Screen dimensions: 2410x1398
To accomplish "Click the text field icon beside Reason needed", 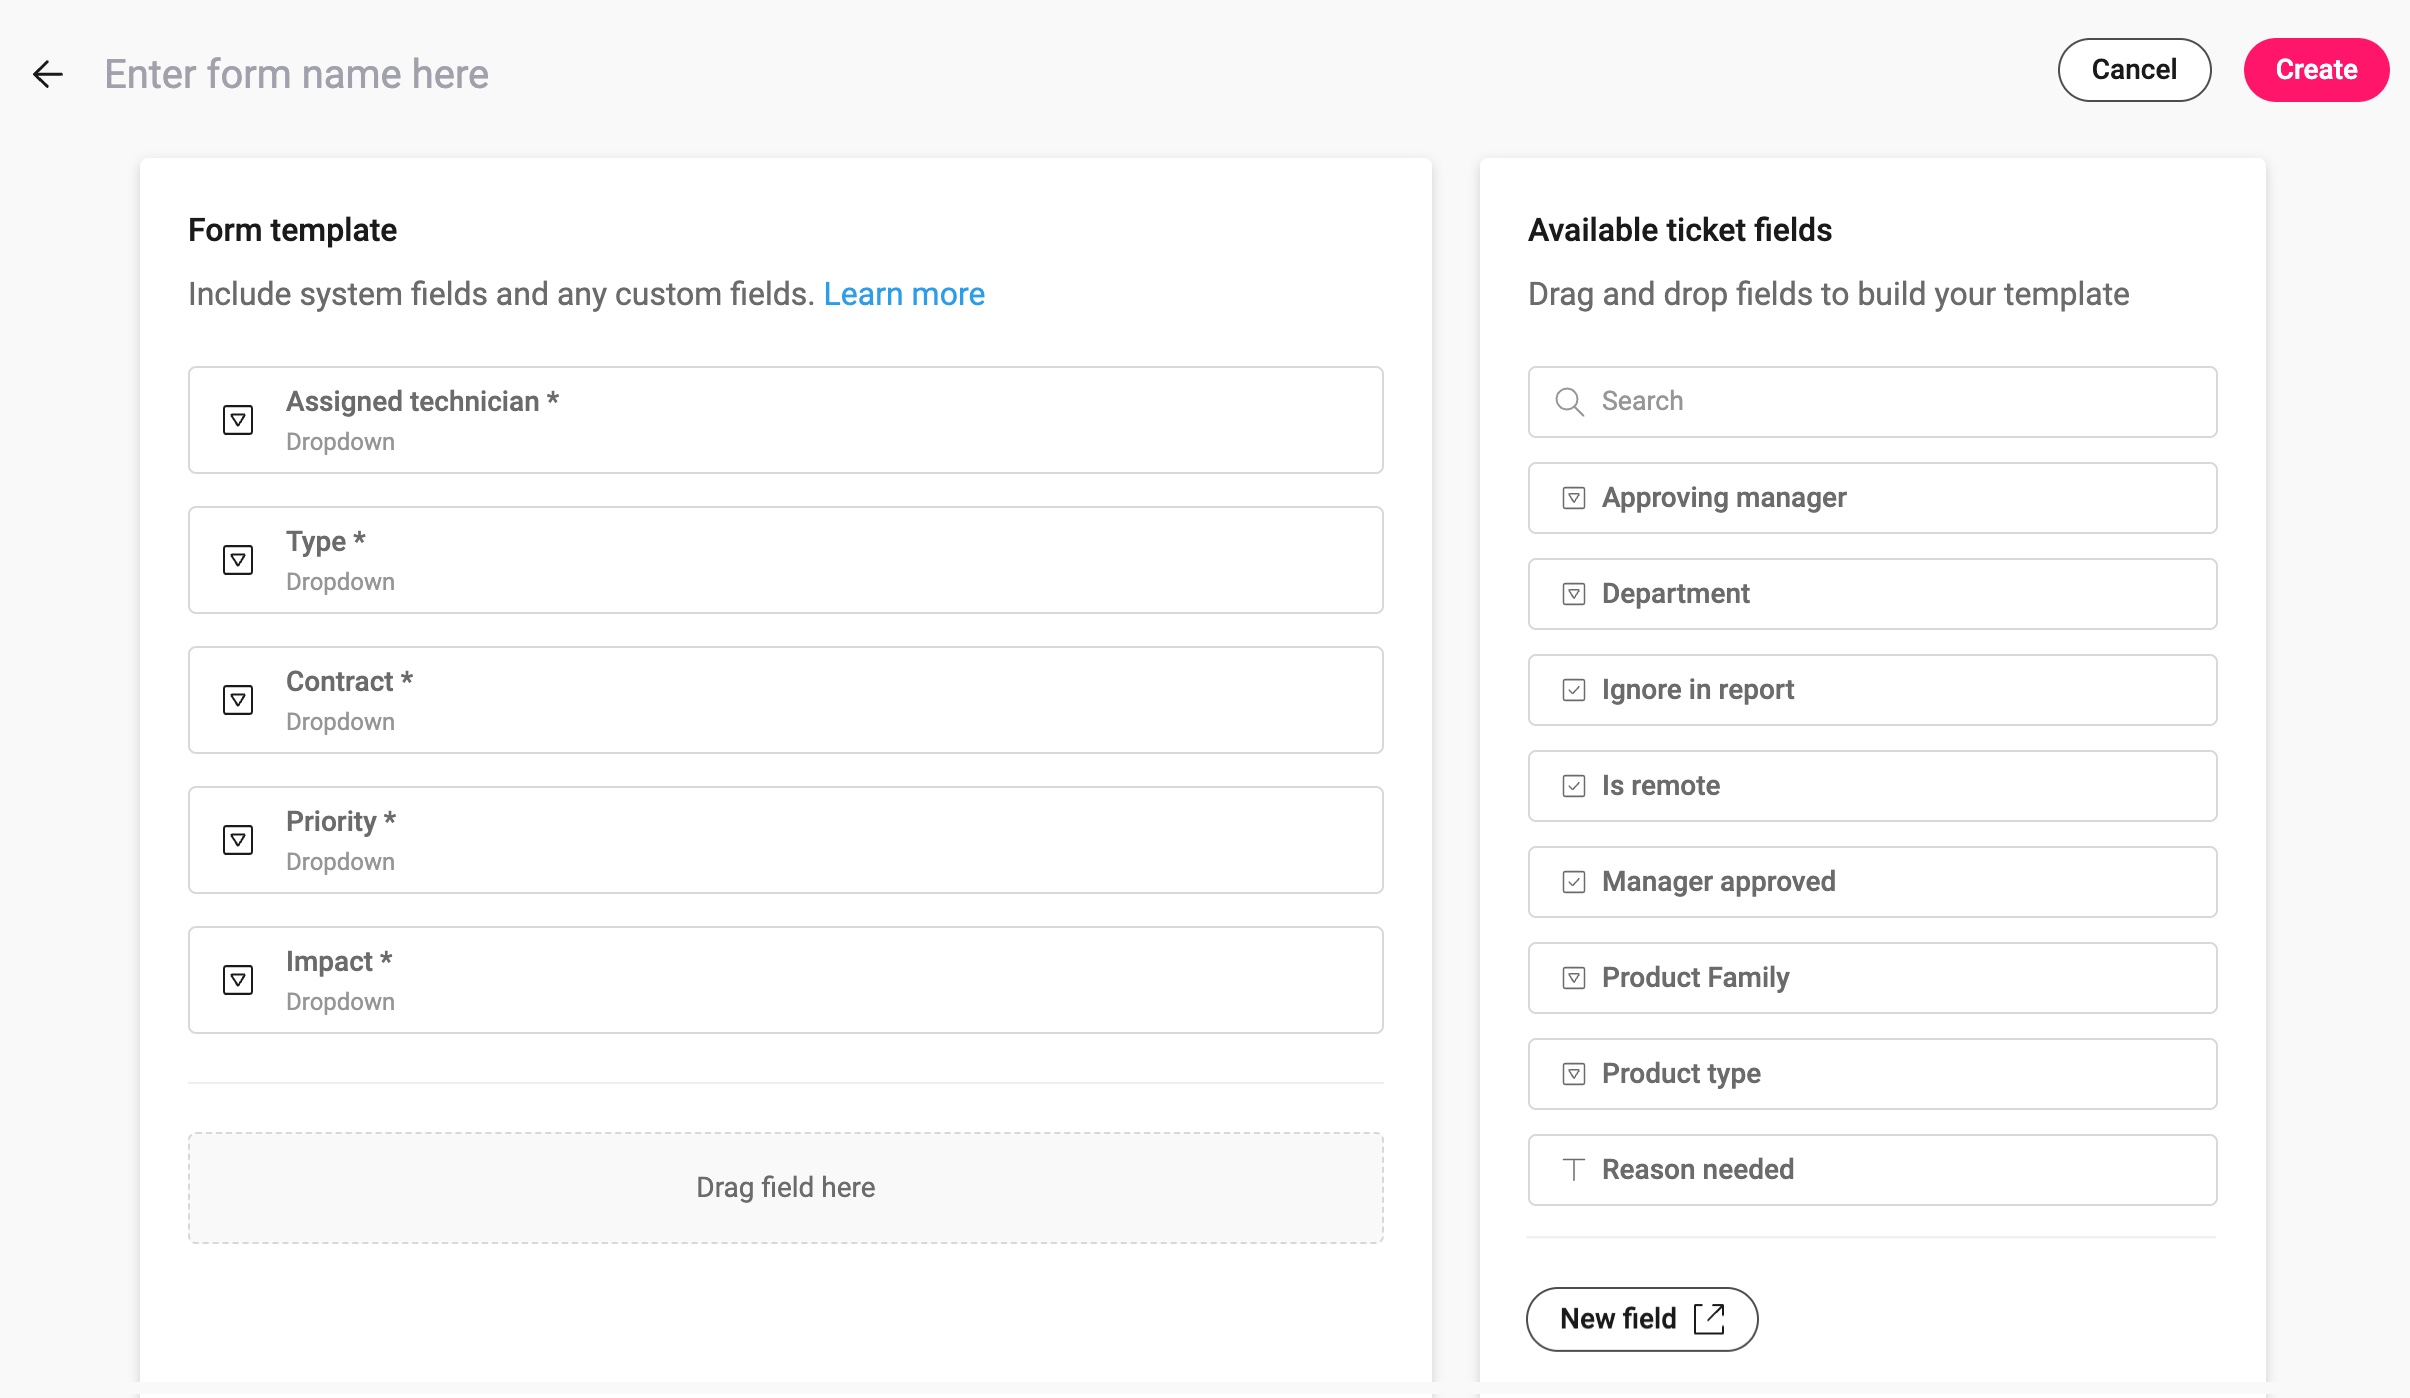I will pos(1574,1168).
